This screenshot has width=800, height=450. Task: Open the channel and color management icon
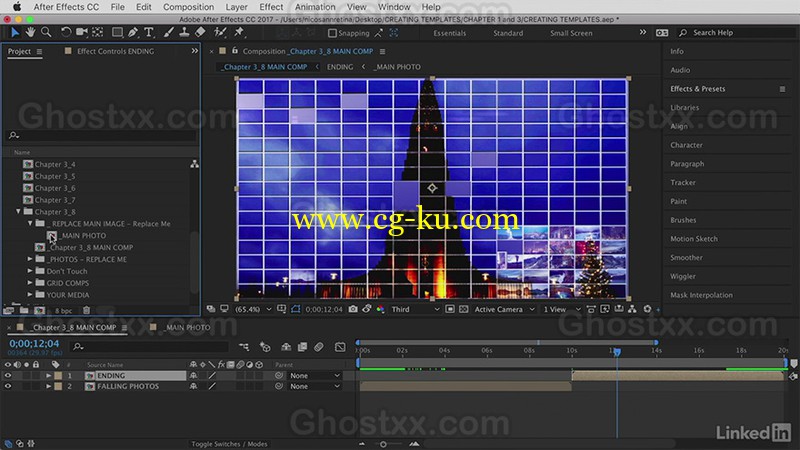click(381, 309)
